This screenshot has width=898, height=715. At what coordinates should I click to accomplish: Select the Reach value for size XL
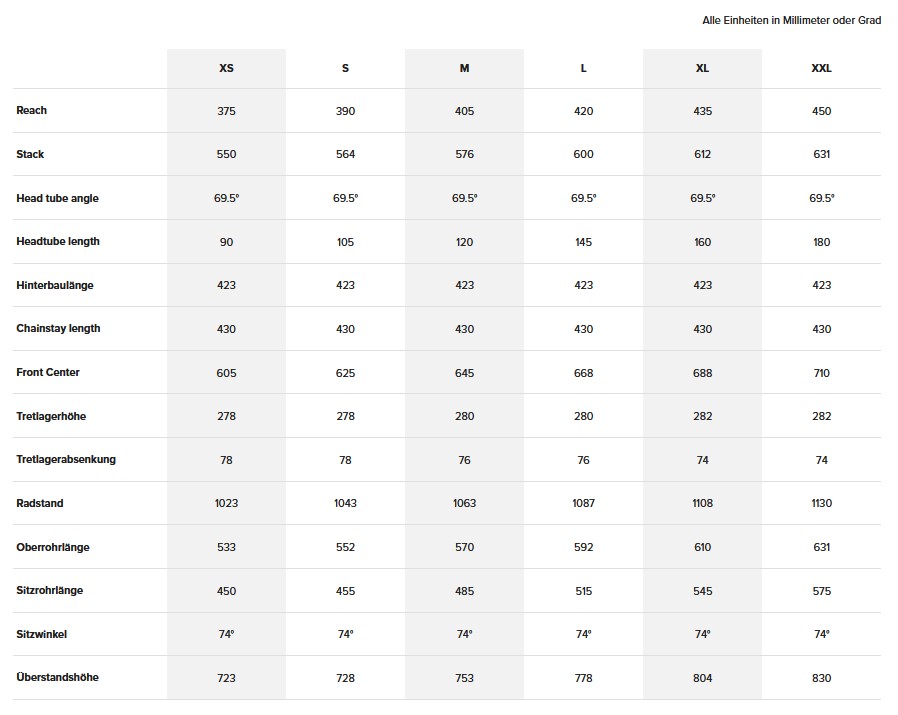coord(702,111)
